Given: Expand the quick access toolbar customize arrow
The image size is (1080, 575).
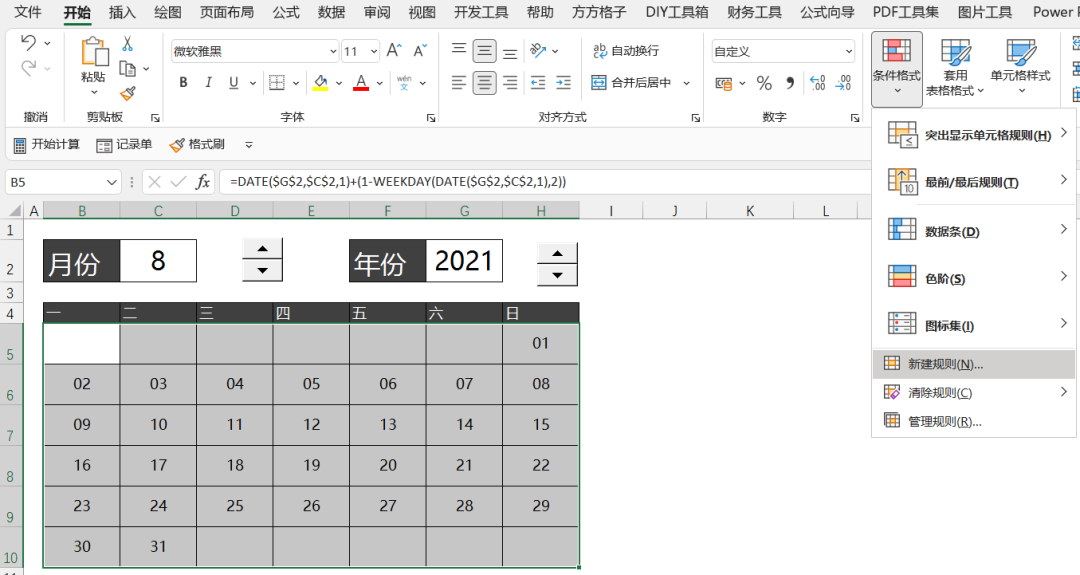Looking at the screenshot, I should pyautogui.click(x=249, y=145).
